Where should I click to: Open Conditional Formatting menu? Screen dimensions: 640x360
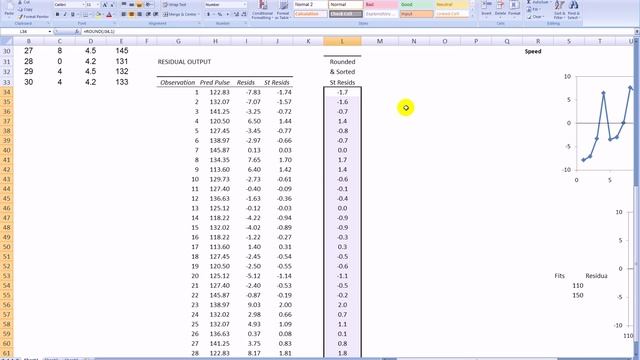[x=262, y=10]
